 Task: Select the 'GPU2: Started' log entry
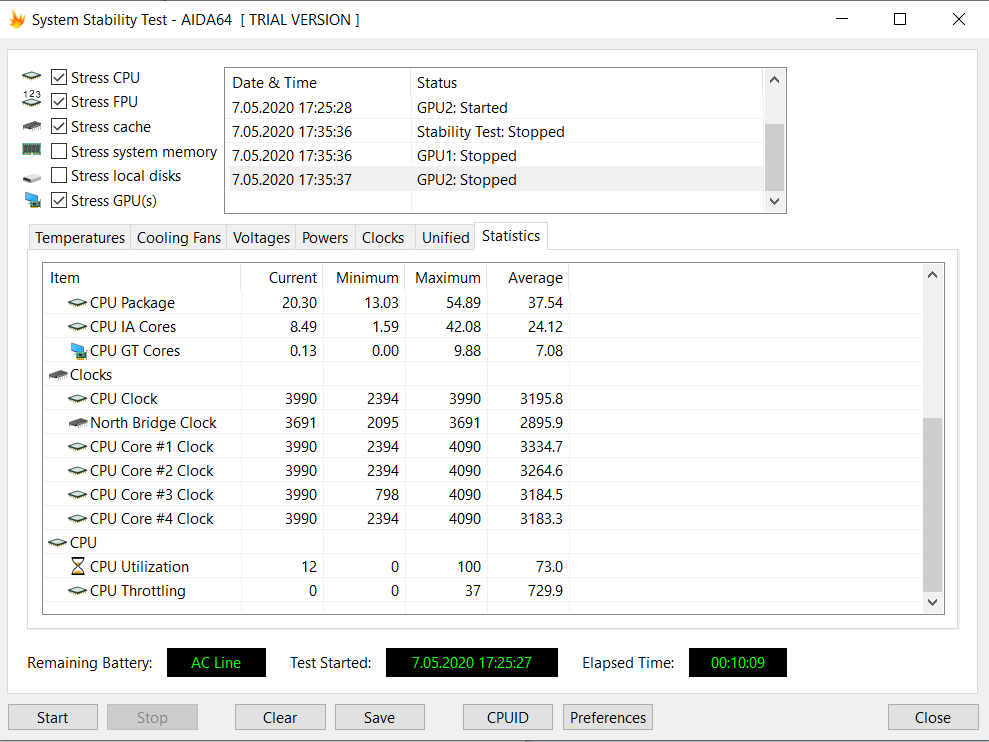[494, 107]
